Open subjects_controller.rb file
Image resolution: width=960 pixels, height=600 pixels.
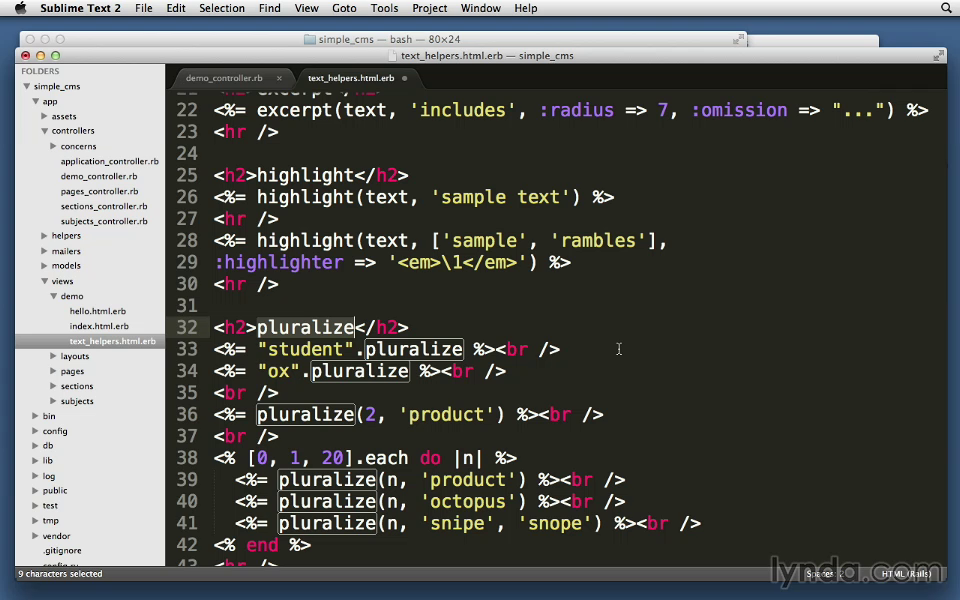(104, 221)
